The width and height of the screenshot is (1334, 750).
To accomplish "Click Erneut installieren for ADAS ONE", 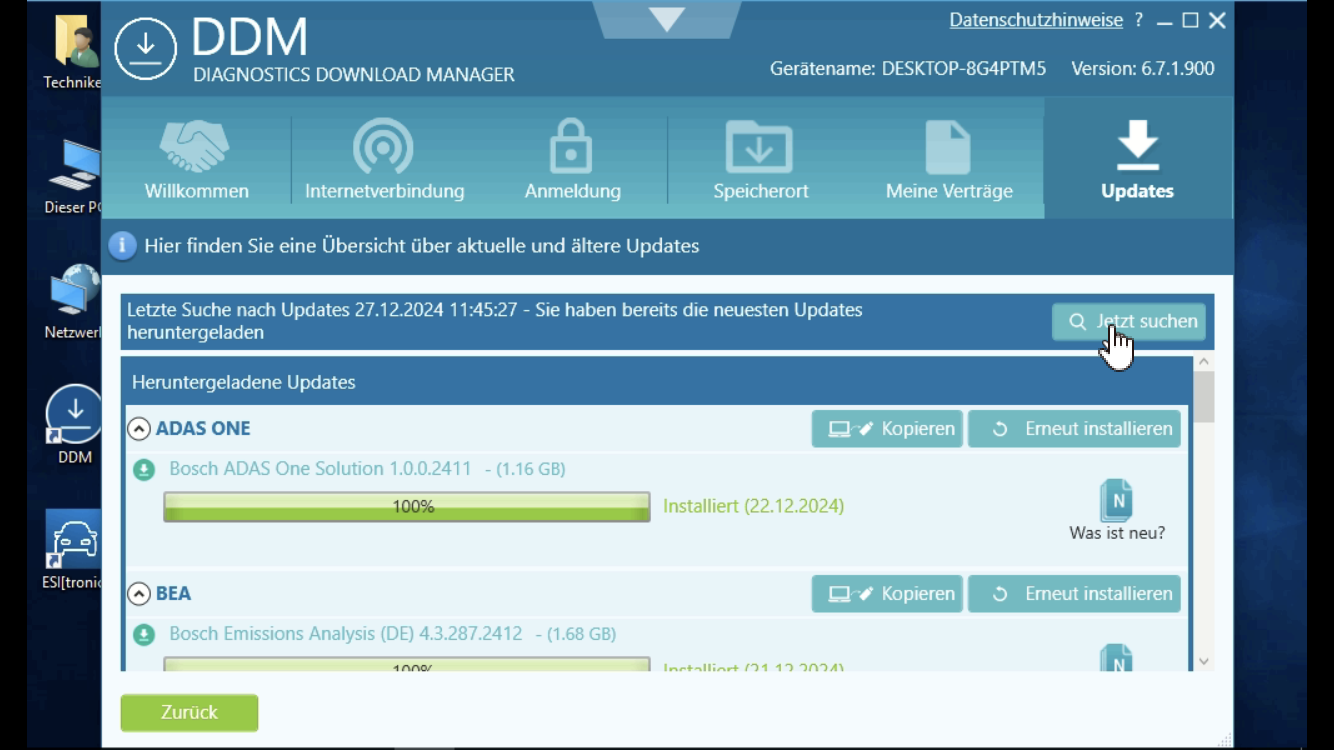I will tap(1074, 429).
